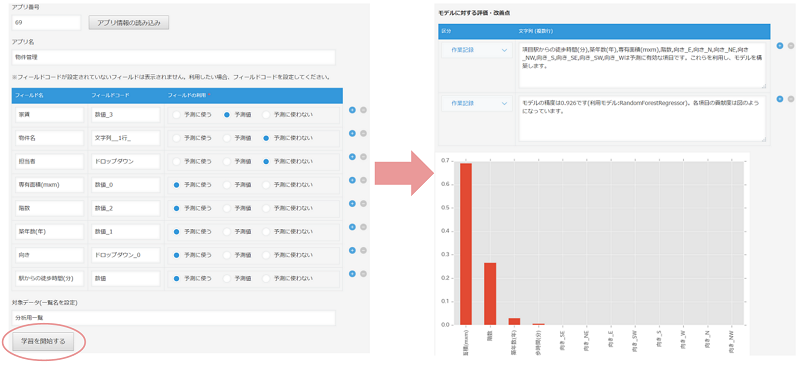Add a row after the RandomForestRegressor note
The image size is (800, 365).
[780, 99]
